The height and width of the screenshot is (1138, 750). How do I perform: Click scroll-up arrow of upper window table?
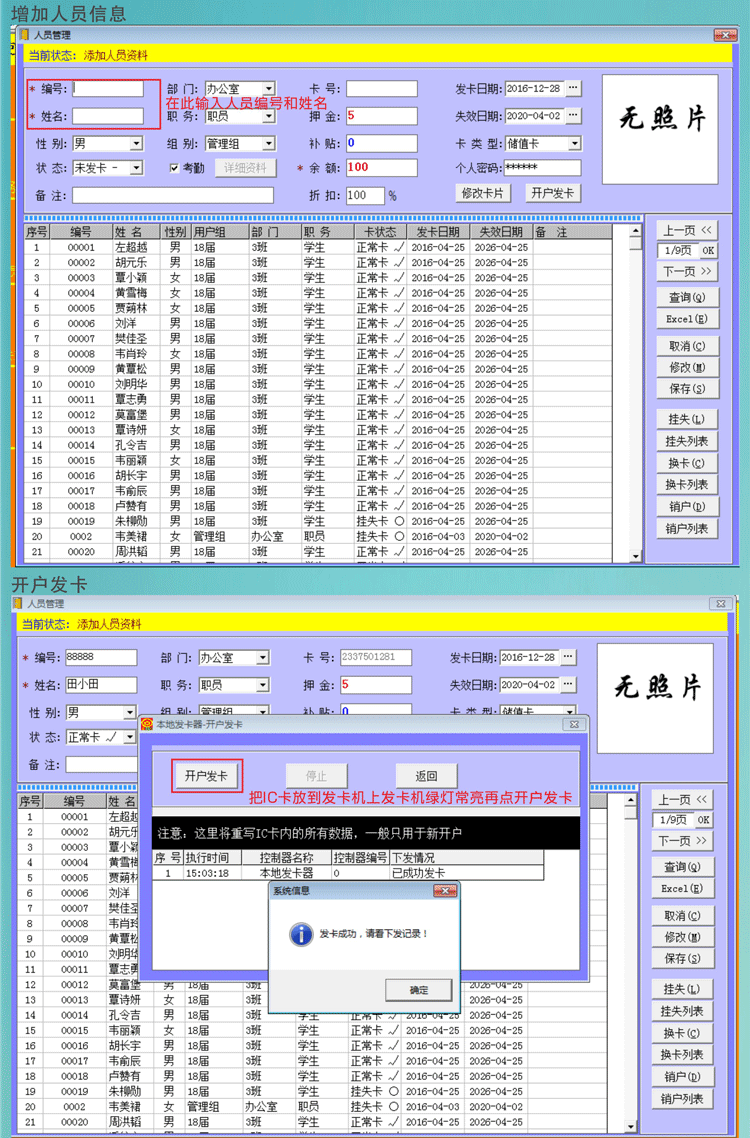635,231
